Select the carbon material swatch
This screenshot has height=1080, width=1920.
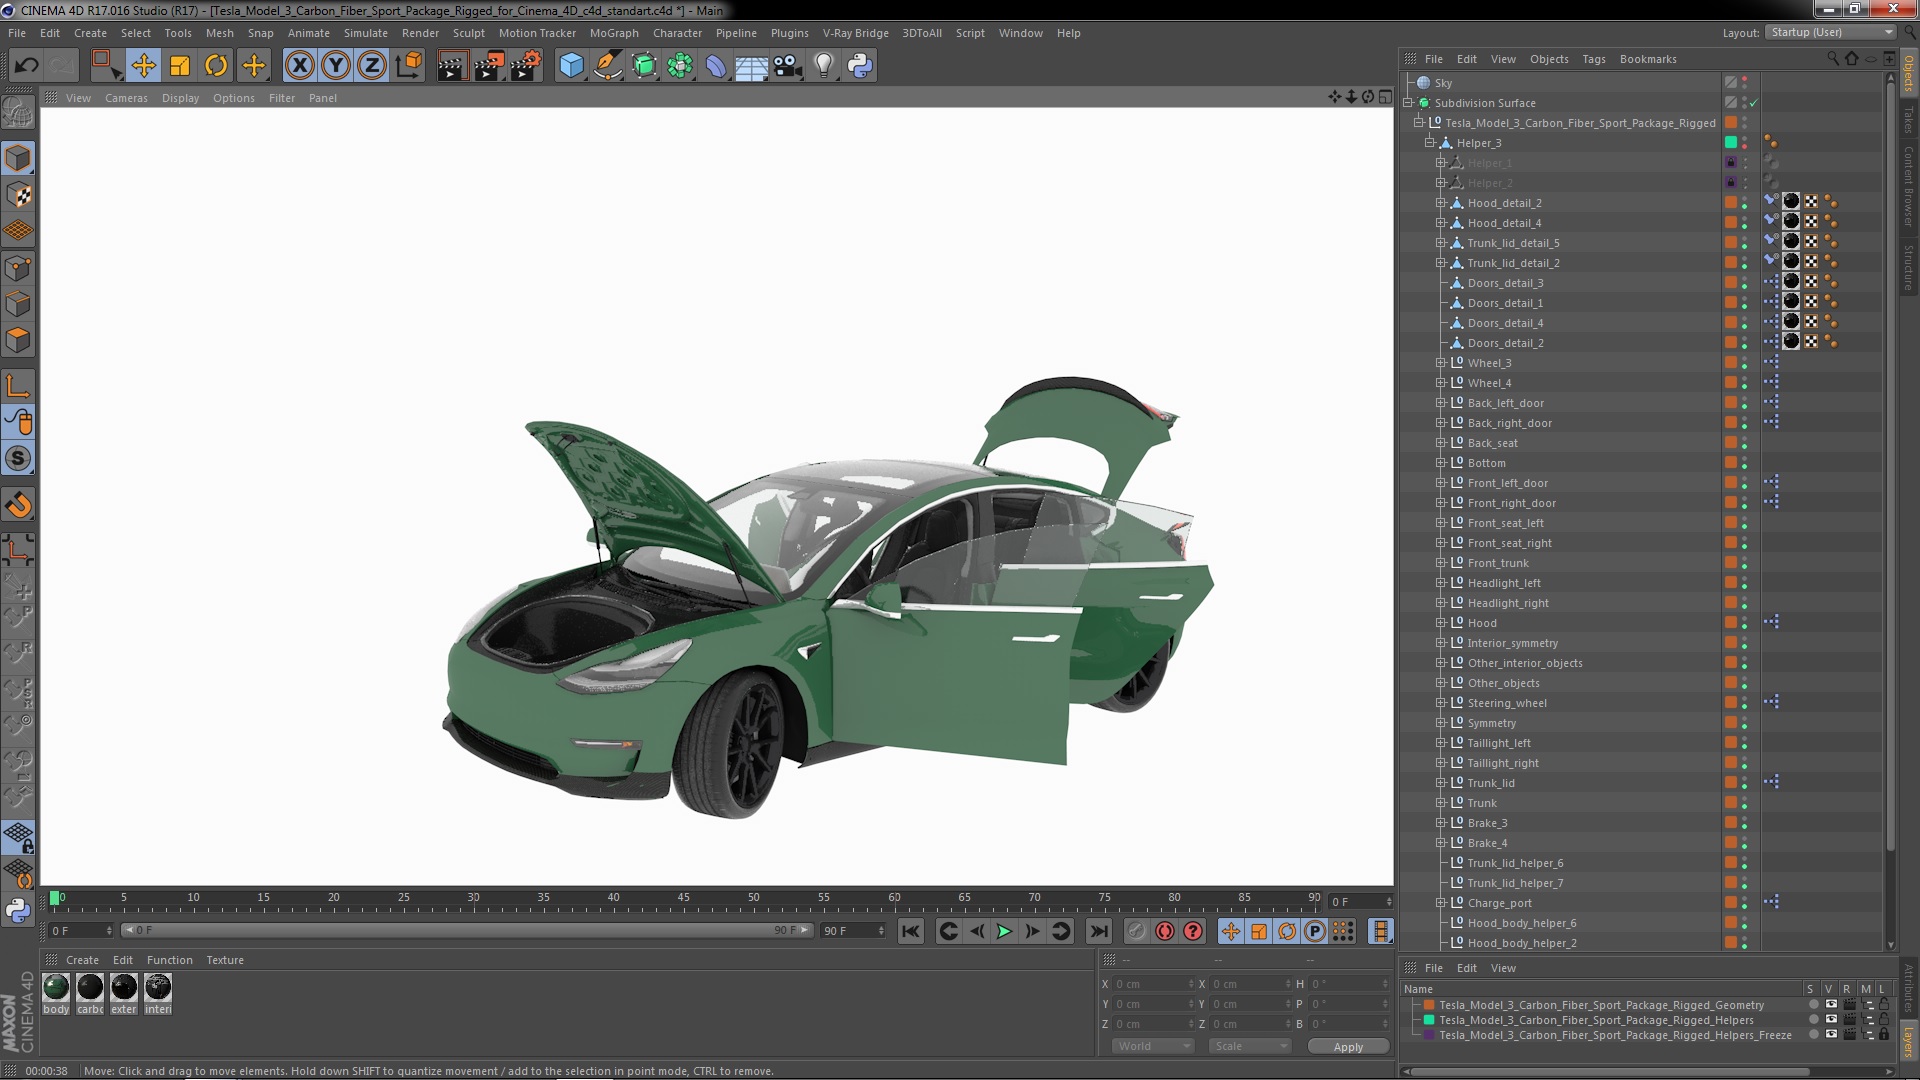tap(90, 988)
